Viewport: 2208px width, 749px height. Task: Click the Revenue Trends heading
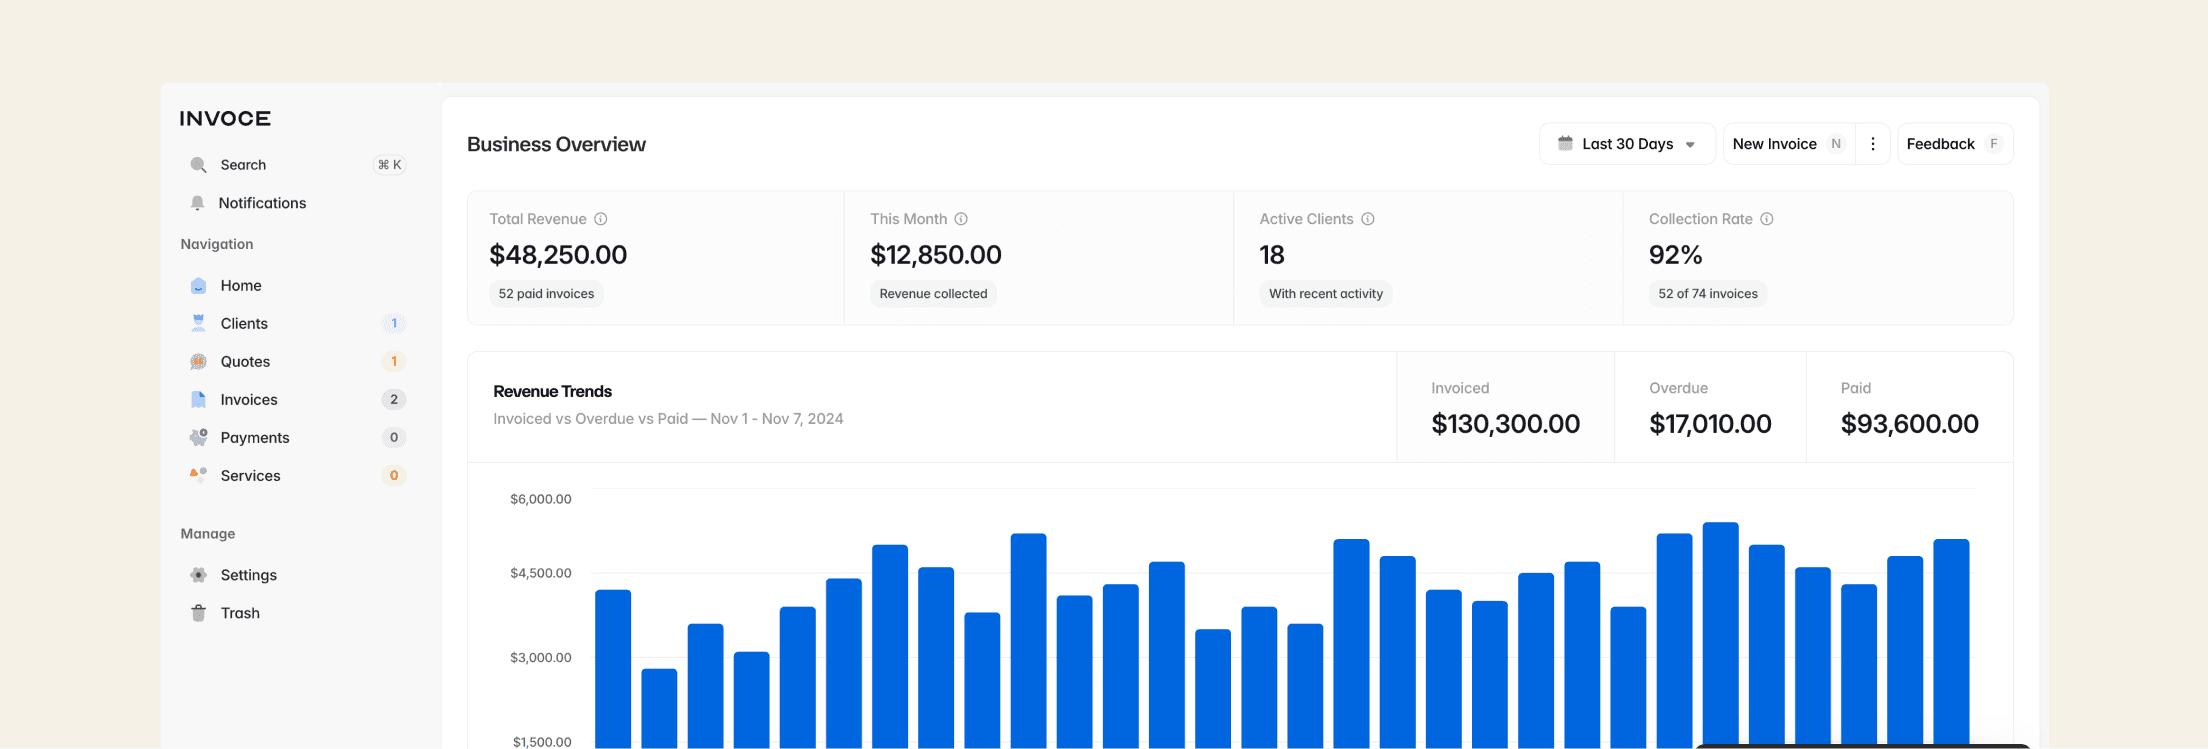click(x=552, y=392)
